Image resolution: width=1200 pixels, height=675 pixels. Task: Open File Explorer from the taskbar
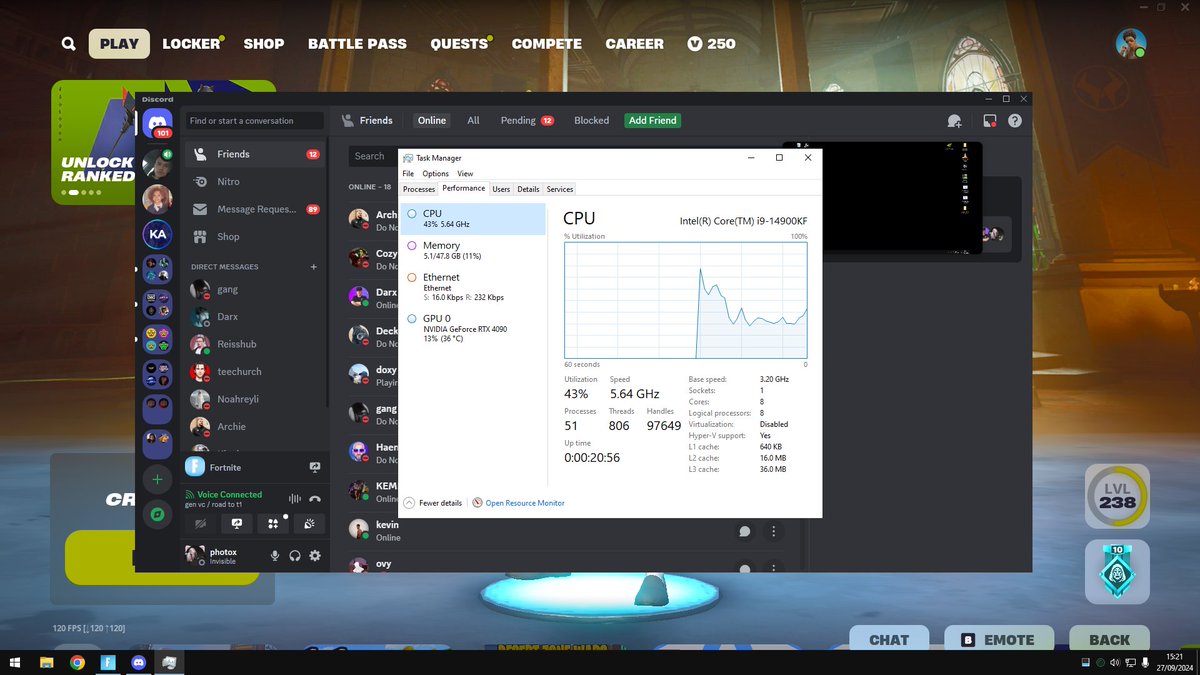[x=46, y=662]
